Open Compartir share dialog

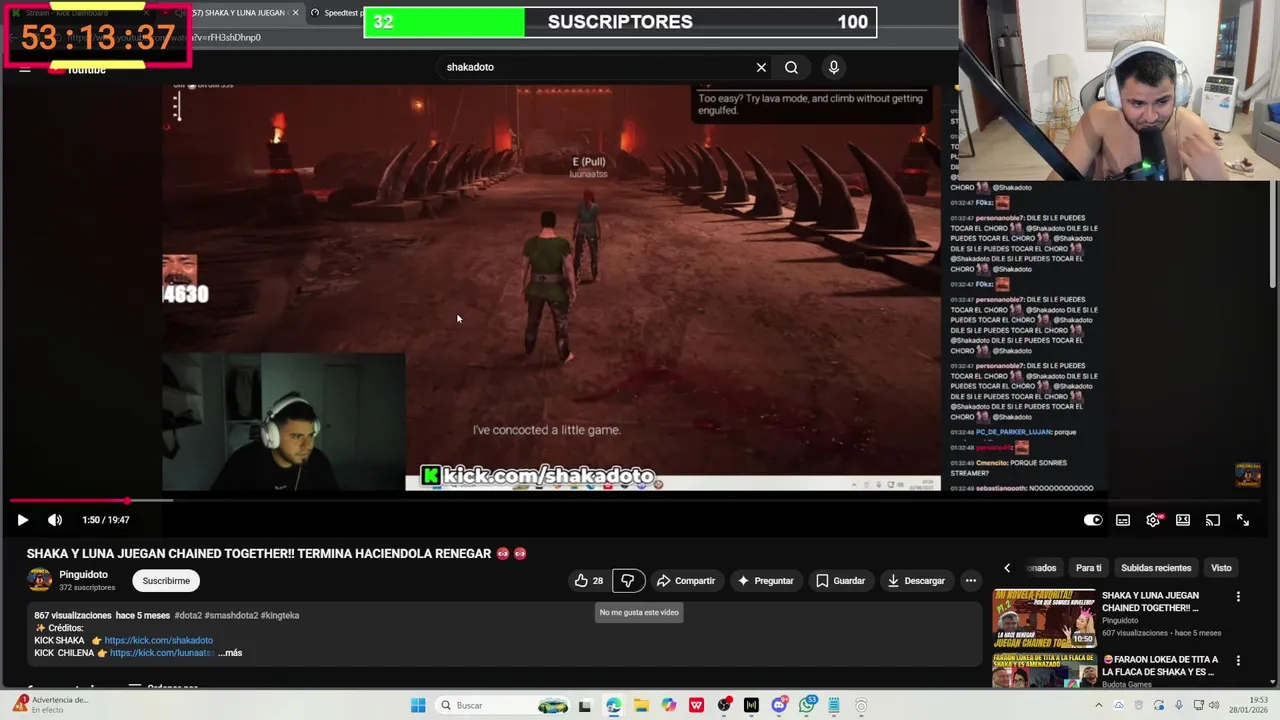tap(686, 580)
